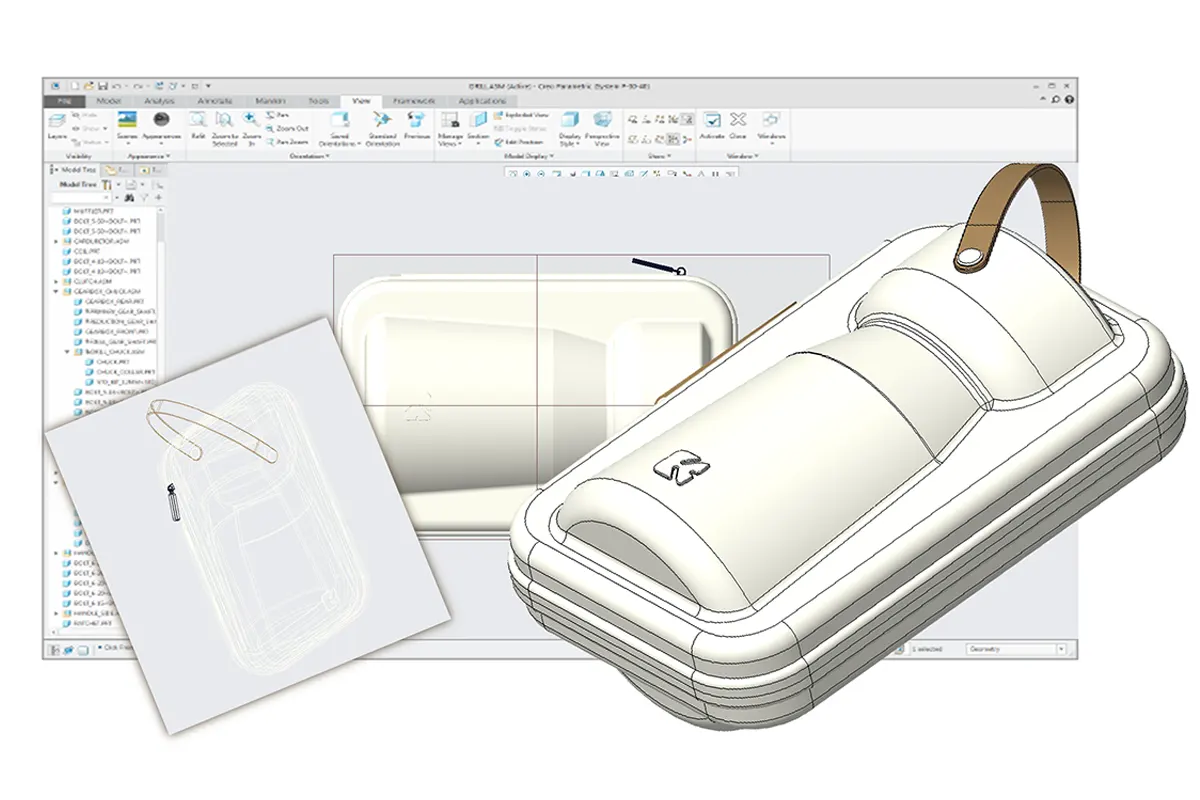1200x800 pixels.
Task: Open the Manage Views icon
Action: tap(450, 121)
